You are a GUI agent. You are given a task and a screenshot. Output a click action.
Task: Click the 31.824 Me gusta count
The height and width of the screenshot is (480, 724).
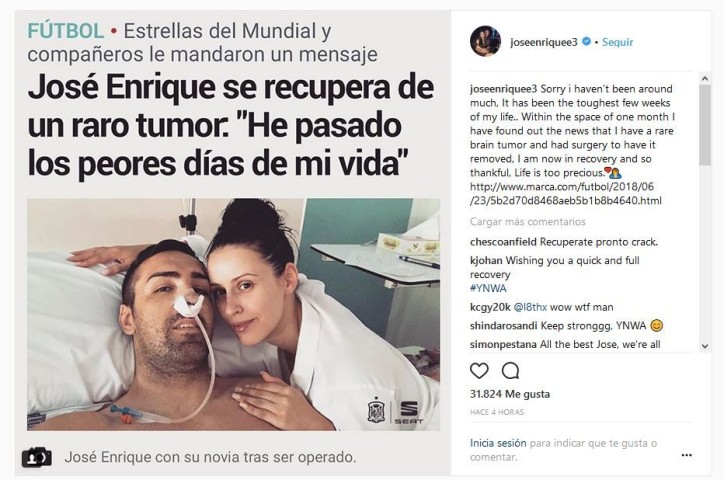(510, 394)
